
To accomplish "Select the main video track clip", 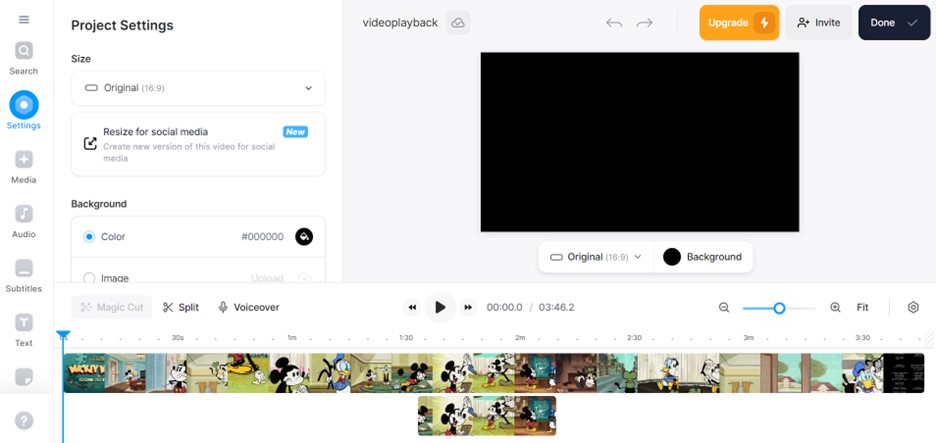I will tap(494, 373).
